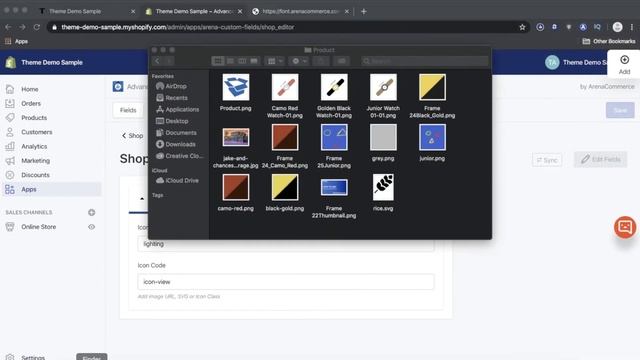This screenshot has width=640, height=360.
Task: Open the chat support bubble
Action: pos(625,227)
